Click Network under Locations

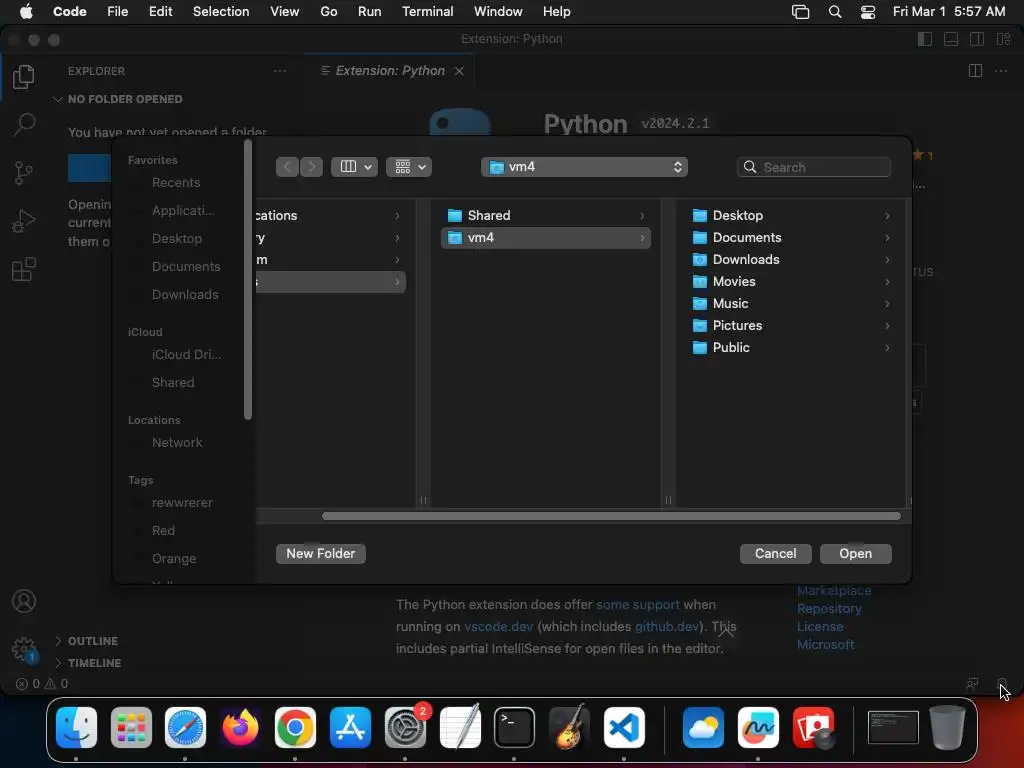pos(177,443)
